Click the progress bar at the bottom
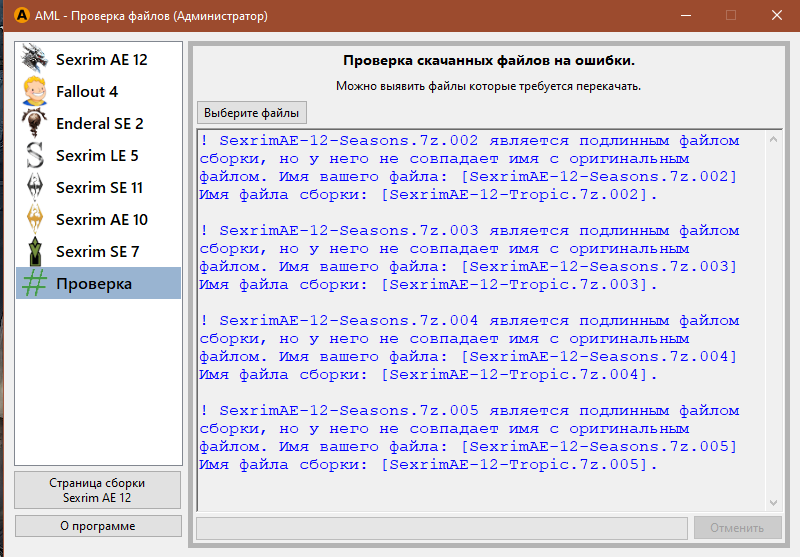The width and height of the screenshot is (800, 557). [x=441, y=528]
